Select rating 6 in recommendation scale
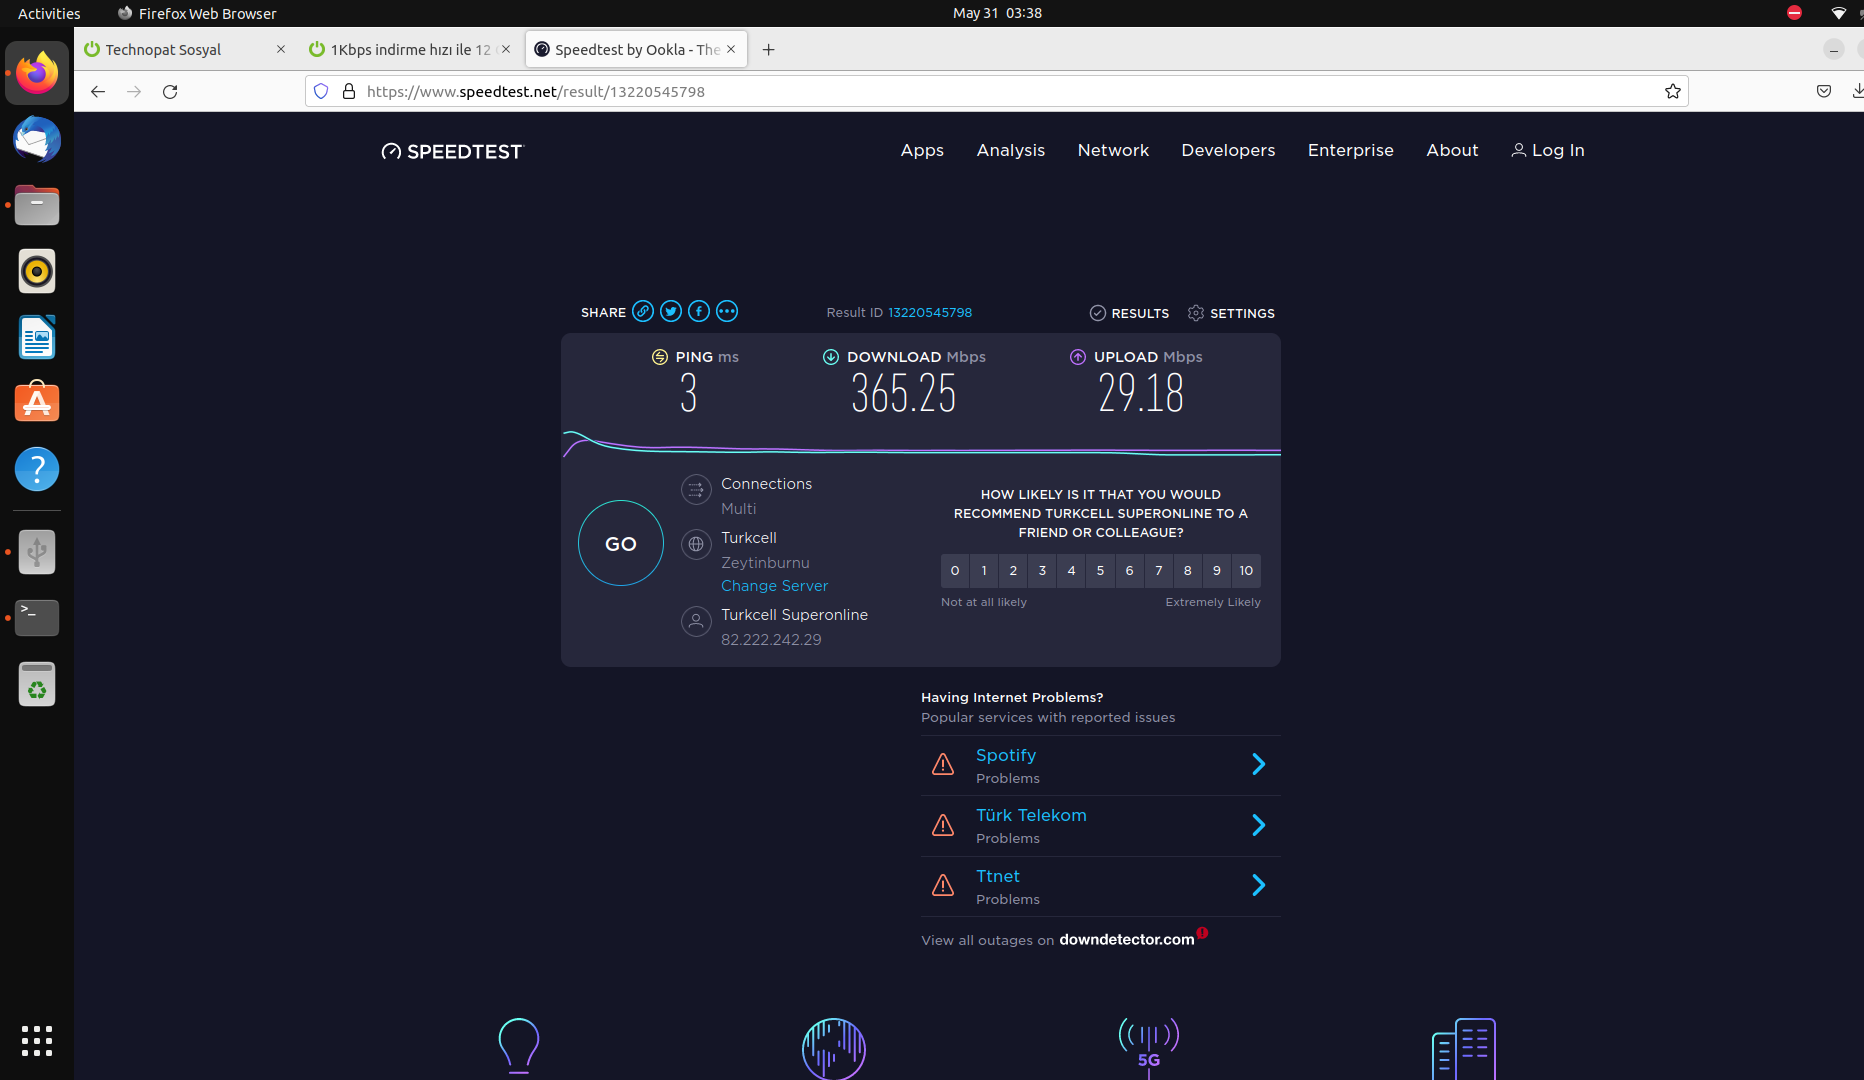Image resolution: width=1864 pixels, height=1080 pixels. (1129, 571)
